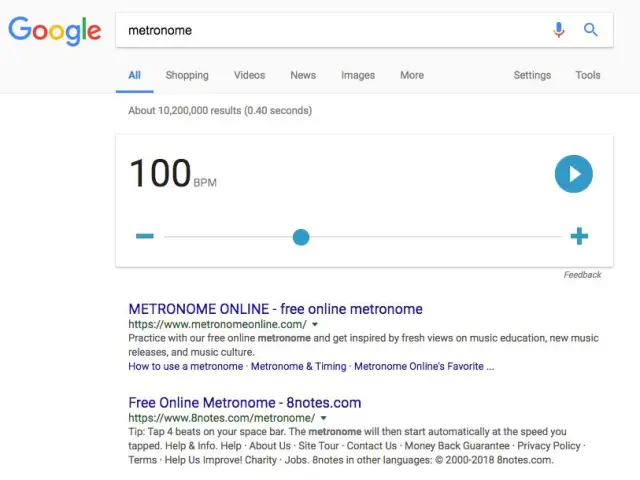Screen dimensions: 640x480
Task: Open the More search categories menu
Action: click(x=412, y=75)
